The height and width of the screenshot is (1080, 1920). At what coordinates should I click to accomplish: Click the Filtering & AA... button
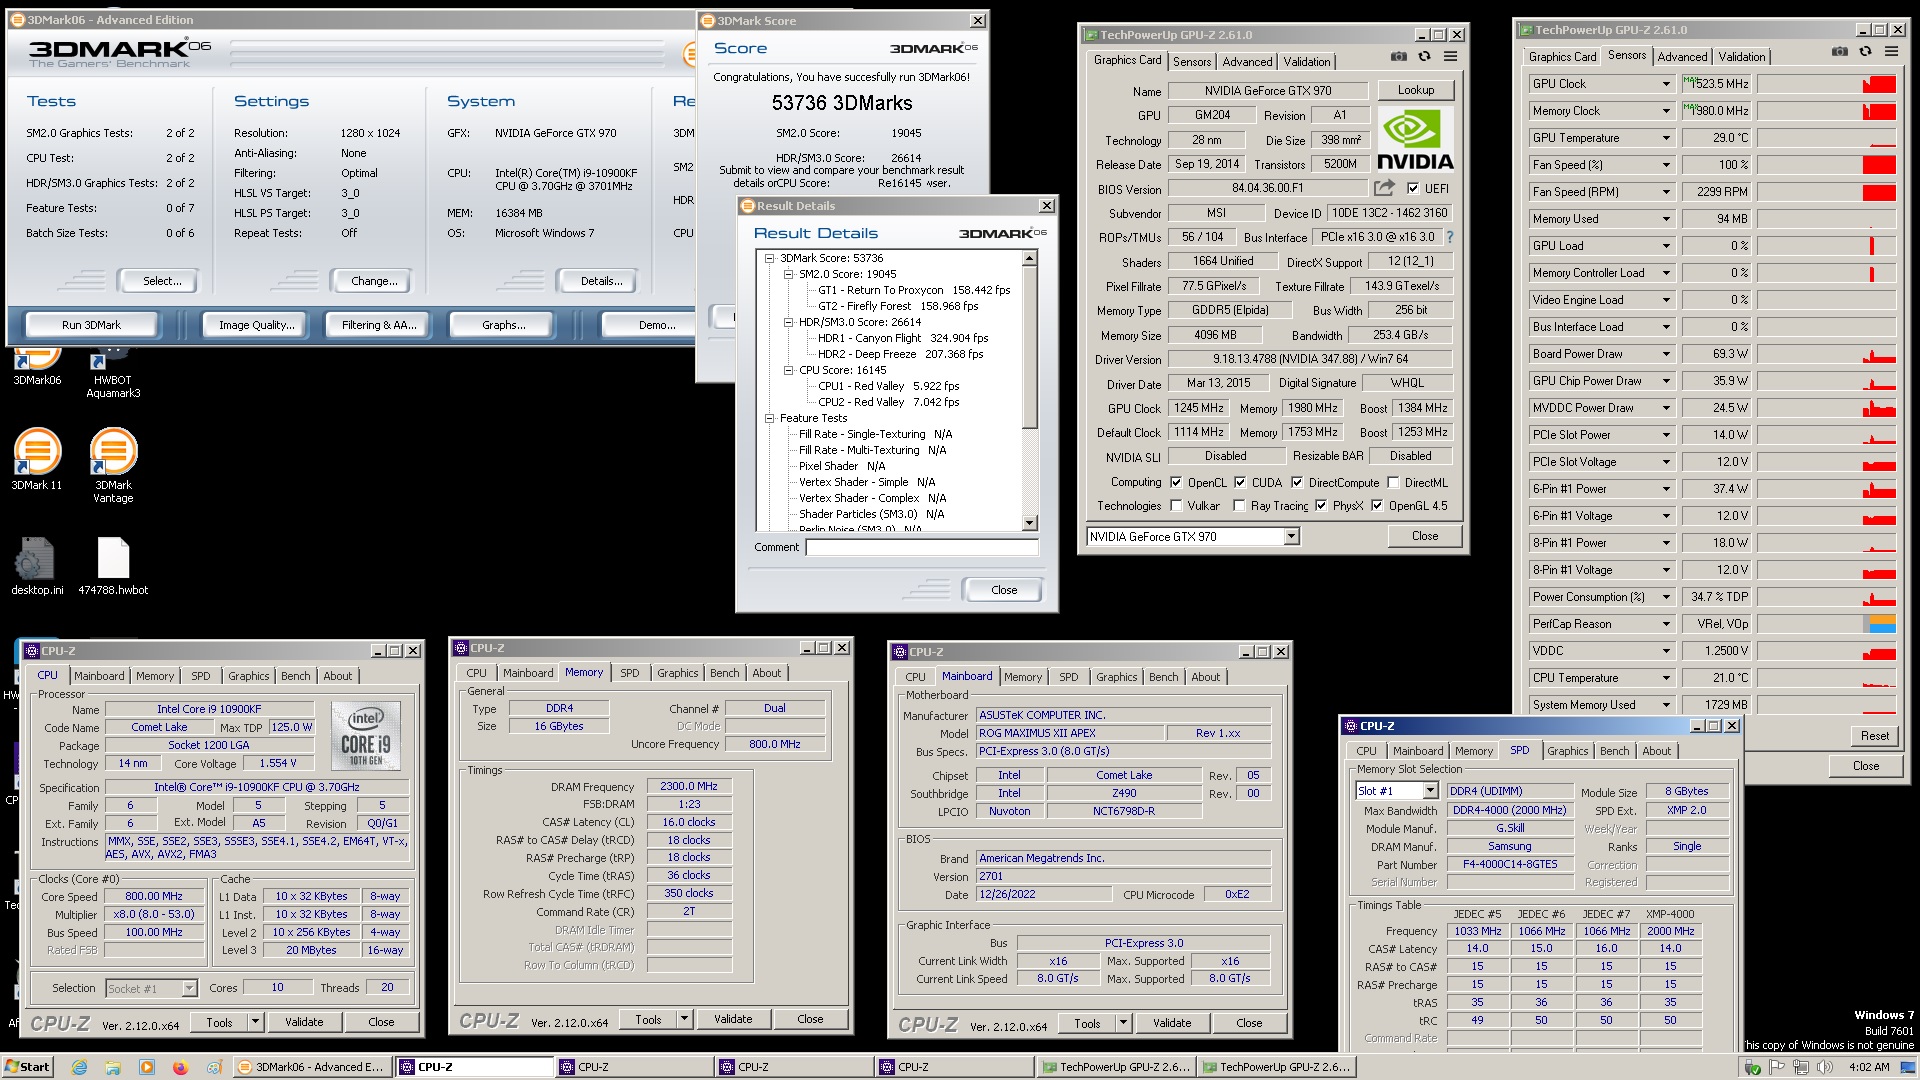tap(379, 325)
